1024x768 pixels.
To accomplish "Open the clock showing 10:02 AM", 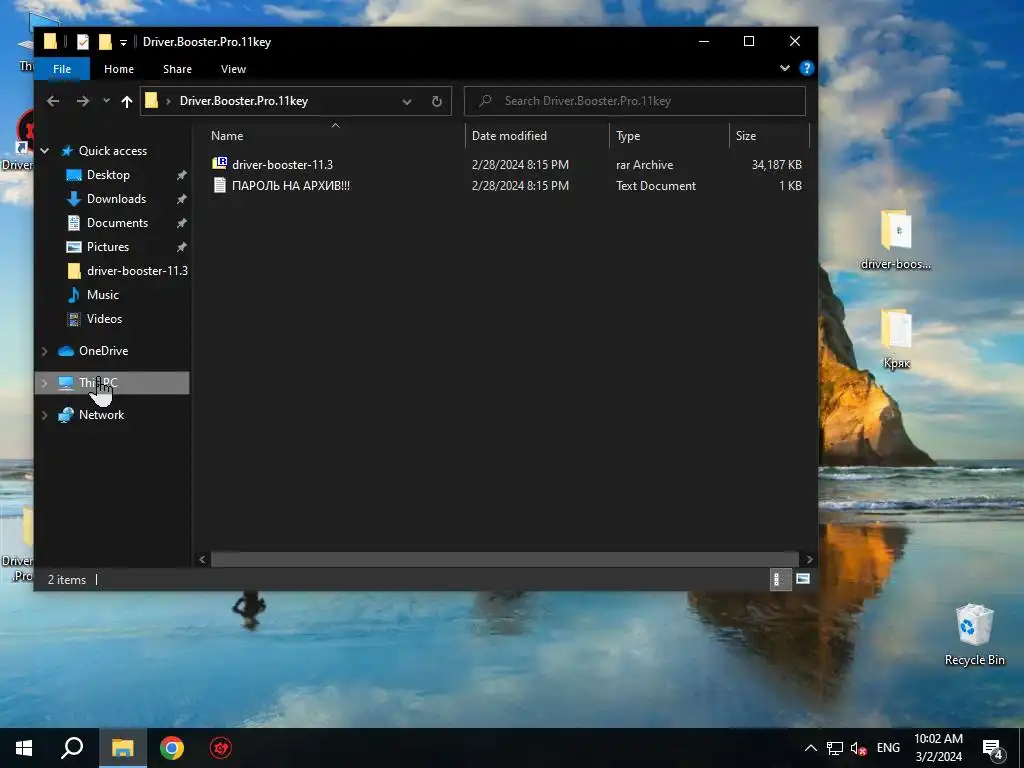I will click(x=938, y=748).
